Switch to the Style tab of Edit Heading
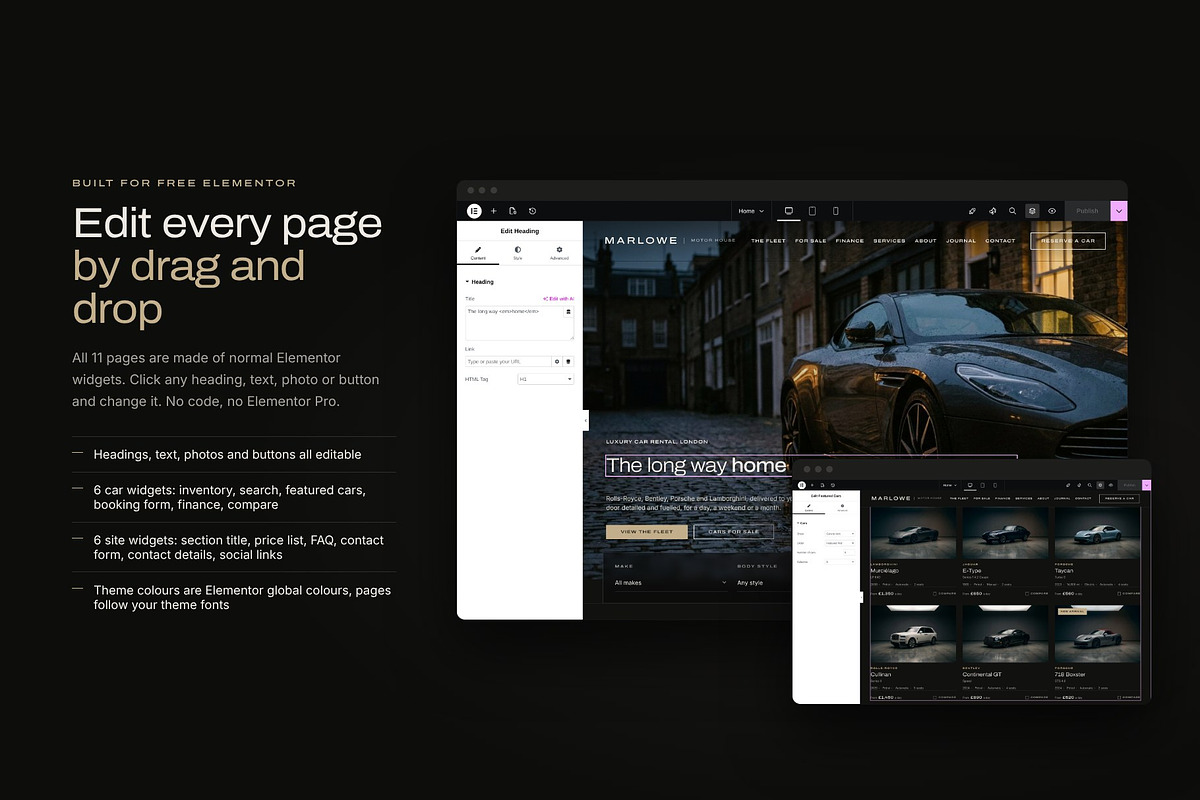 (518, 253)
